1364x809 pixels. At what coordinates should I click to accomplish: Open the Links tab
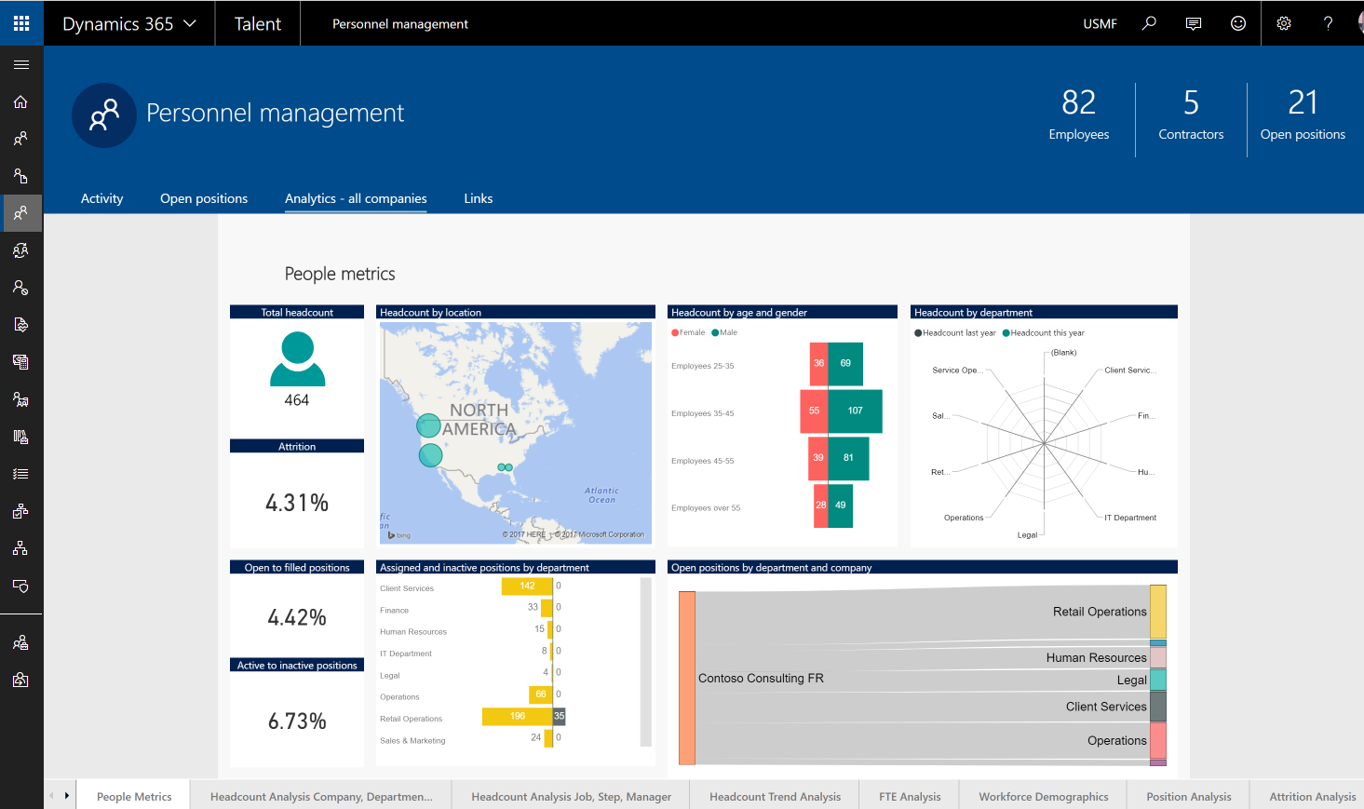pyautogui.click(x=478, y=198)
